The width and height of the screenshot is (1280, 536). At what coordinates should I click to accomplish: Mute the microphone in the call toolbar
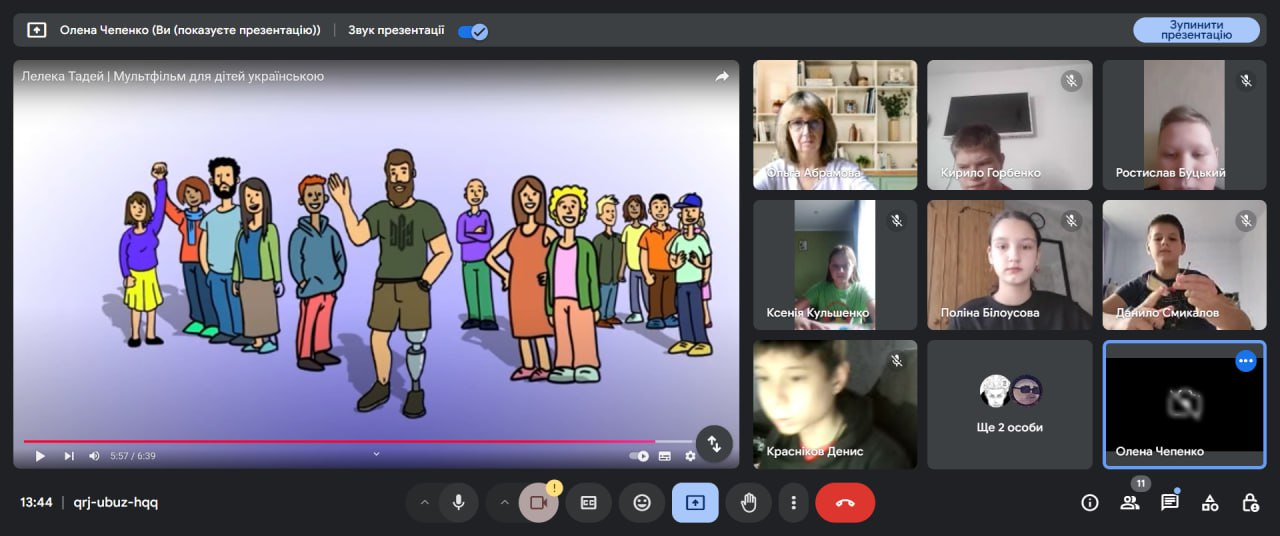pos(458,502)
